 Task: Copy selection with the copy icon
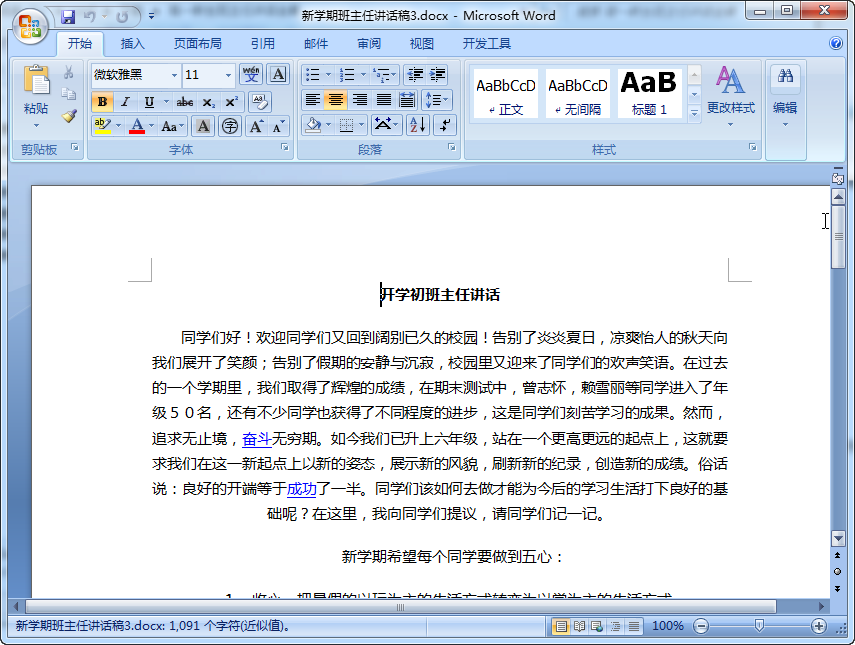point(69,94)
